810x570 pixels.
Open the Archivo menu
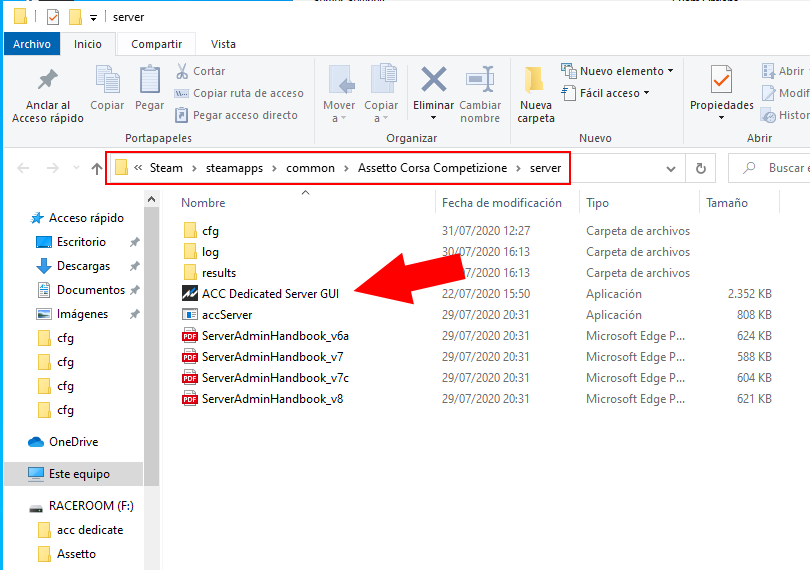[x=32, y=44]
